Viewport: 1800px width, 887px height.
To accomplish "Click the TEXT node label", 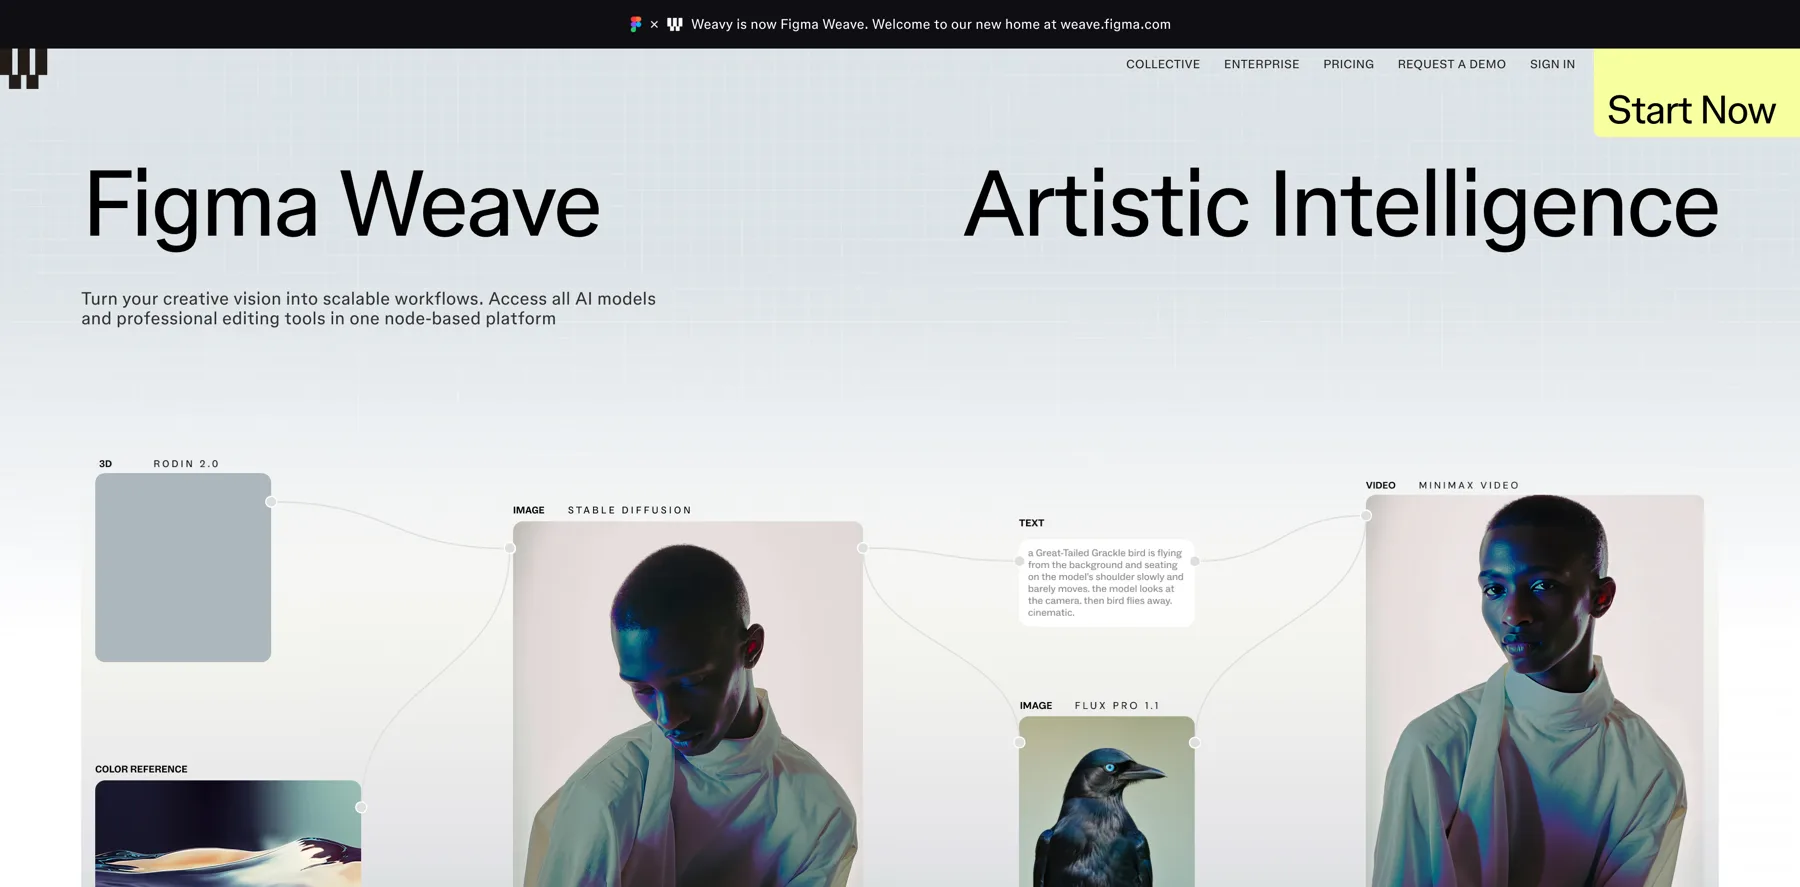I will pyautogui.click(x=1031, y=523).
